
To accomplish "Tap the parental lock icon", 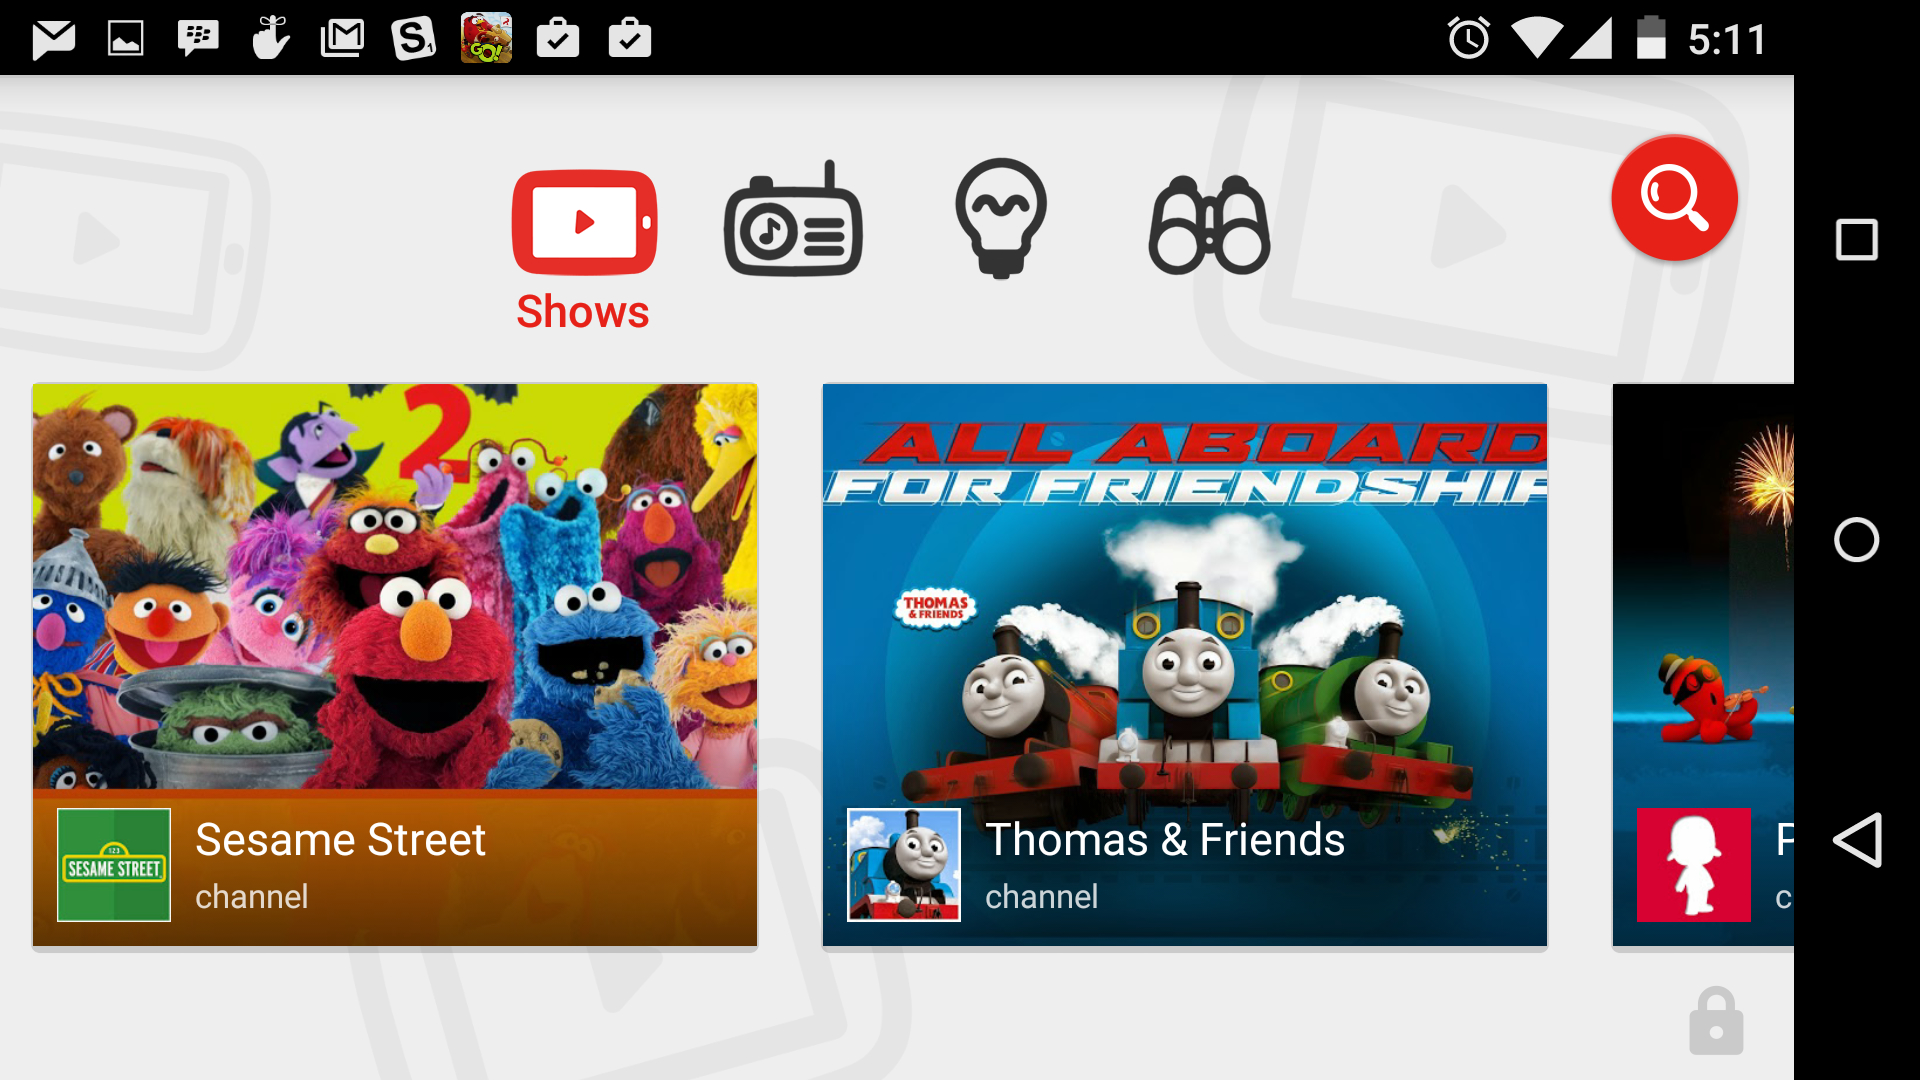I will (1716, 1021).
